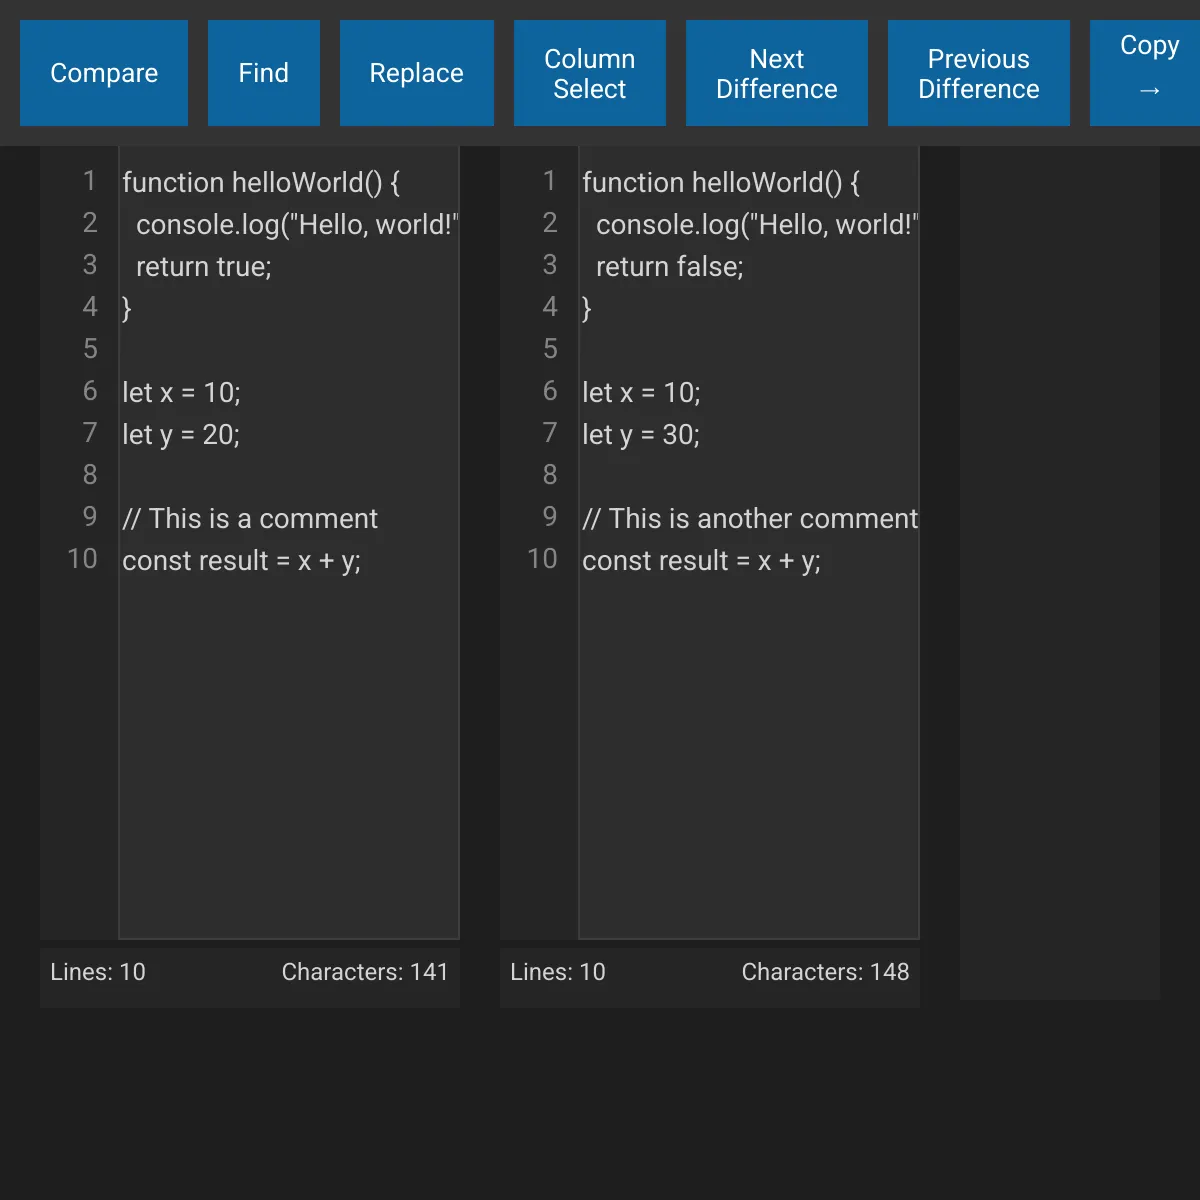
Task: Click left pane 'const result = x + y;'
Action: tap(241, 560)
